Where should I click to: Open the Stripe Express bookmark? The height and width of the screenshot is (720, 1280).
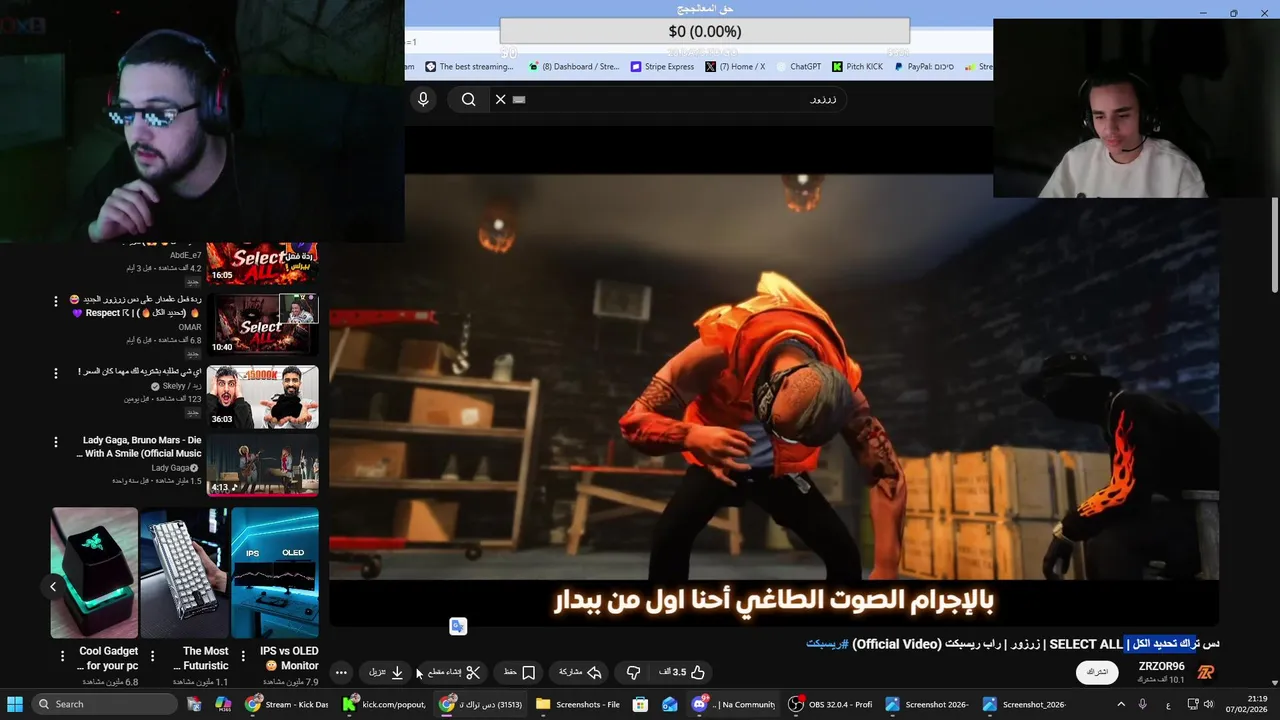[662, 67]
